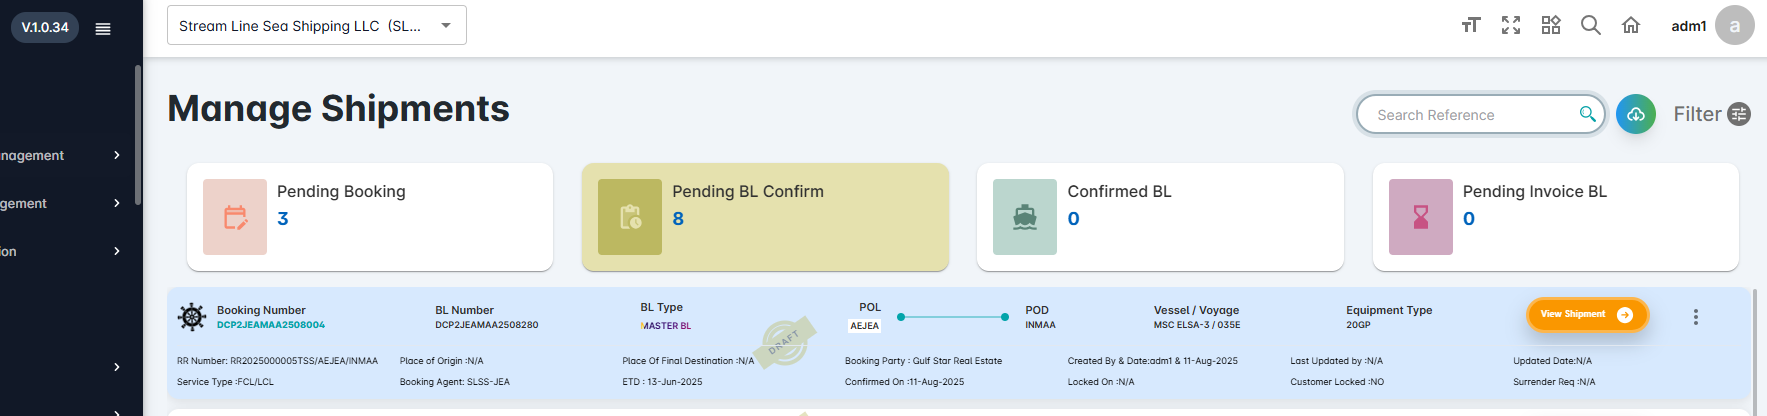Select the Pending Booking card
Image resolution: width=1767 pixels, height=416 pixels.
point(370,217)
